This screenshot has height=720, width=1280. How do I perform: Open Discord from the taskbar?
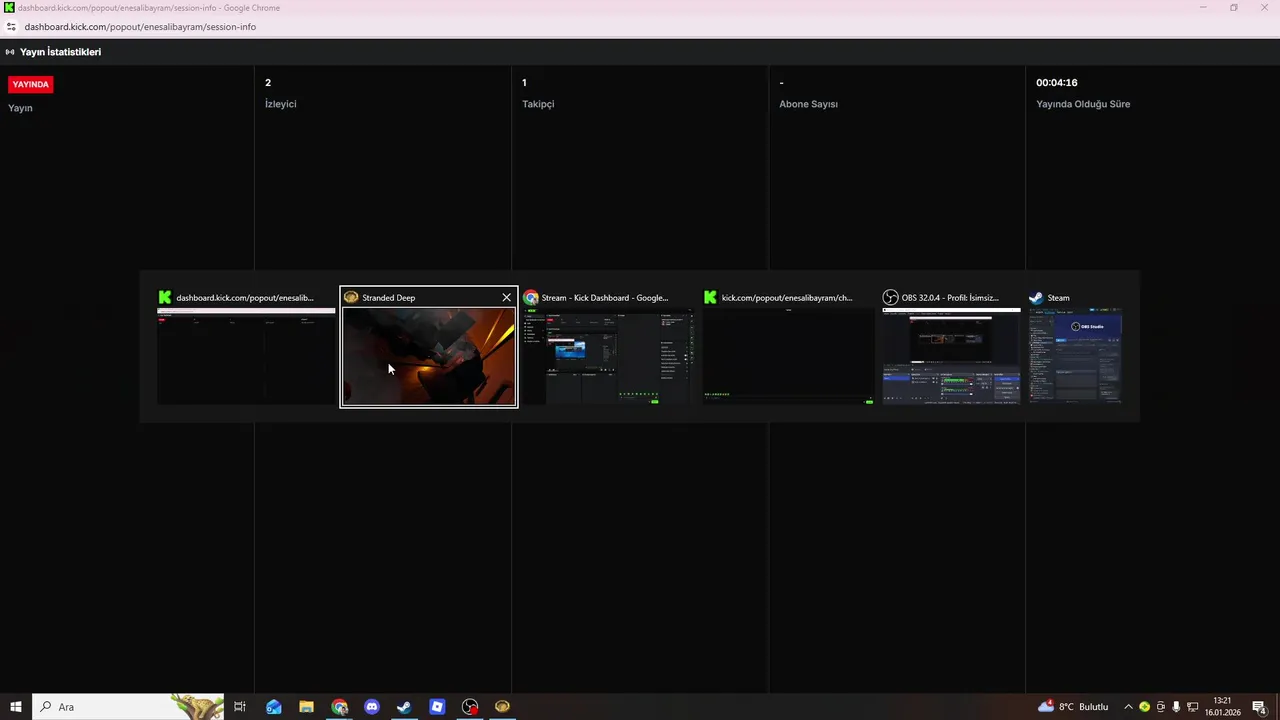[372, 707]
